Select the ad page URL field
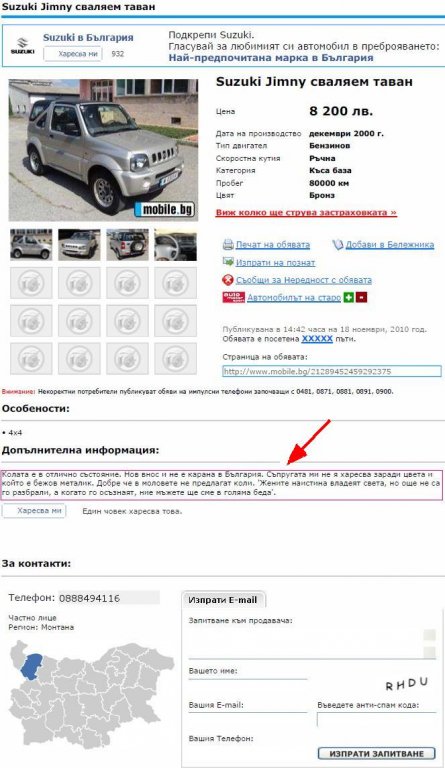 tap(331, 371)
